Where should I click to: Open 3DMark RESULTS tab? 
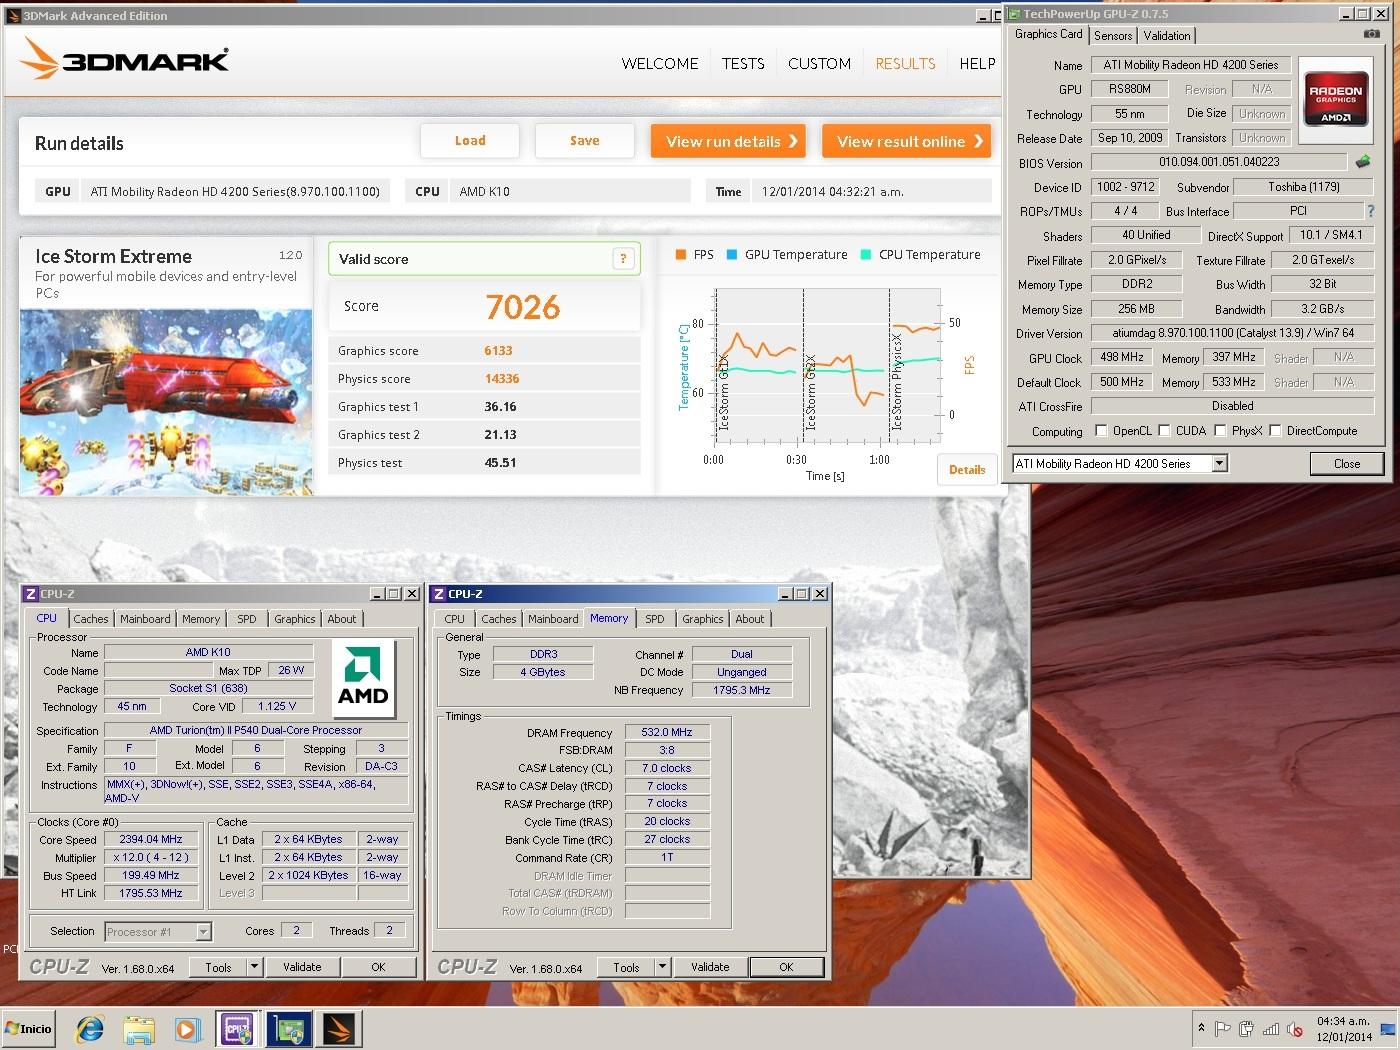tap(905, 63)
